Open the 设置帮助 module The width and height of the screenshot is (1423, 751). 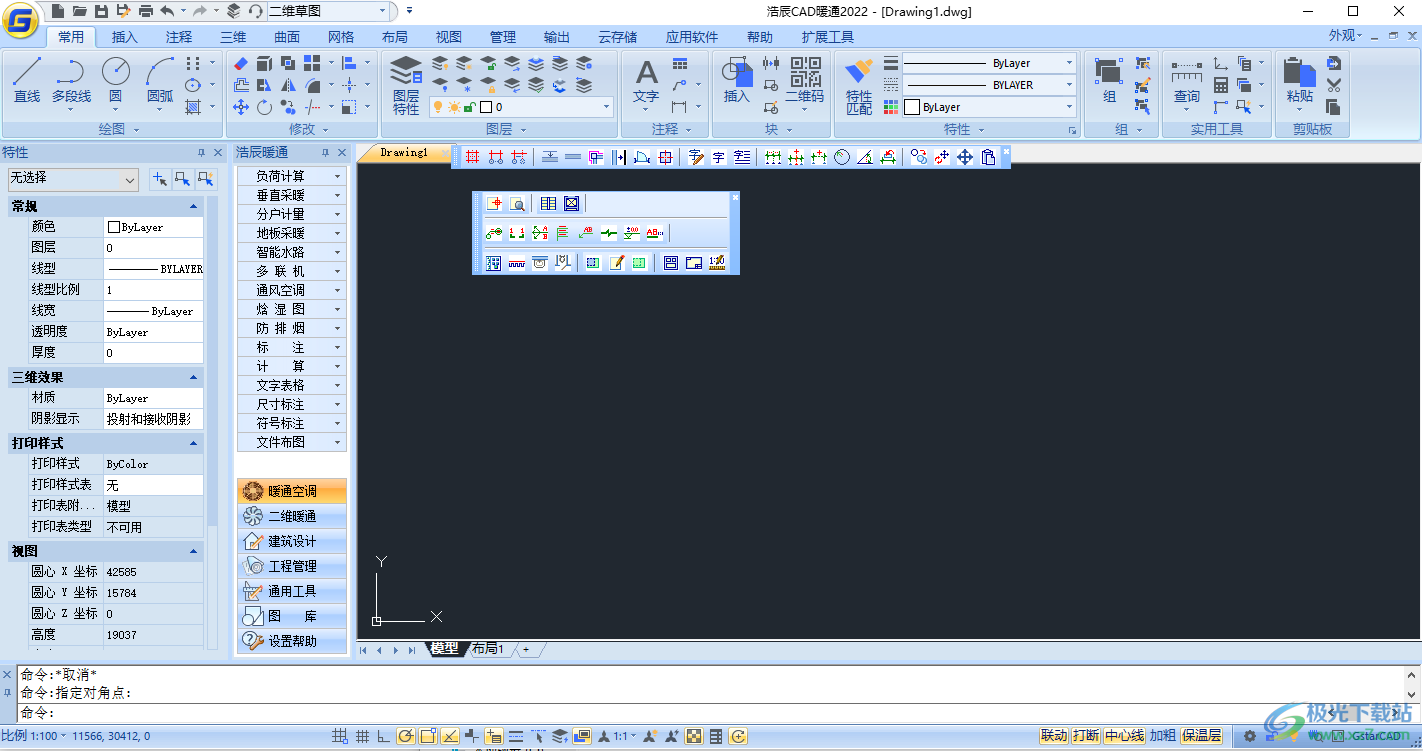coord(292,641)
